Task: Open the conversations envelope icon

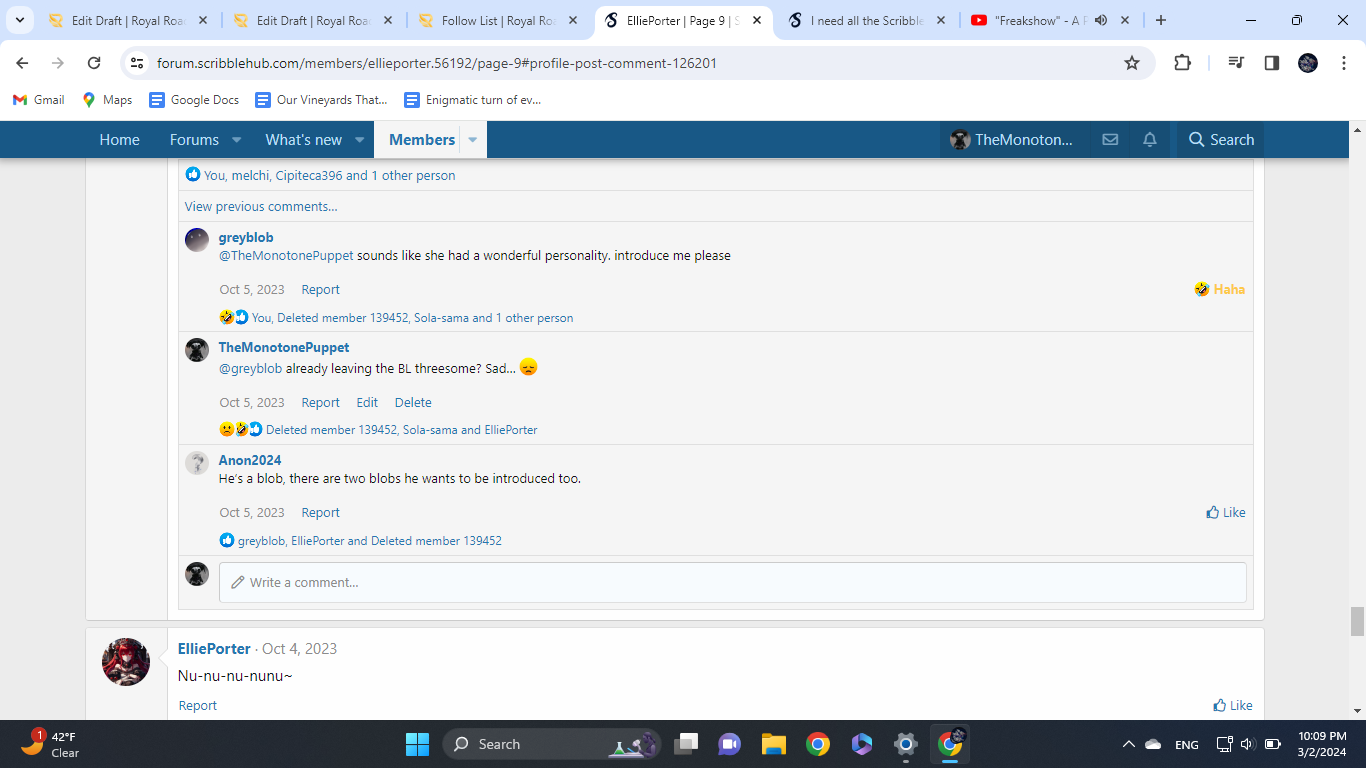Action: pos(1110,139)
